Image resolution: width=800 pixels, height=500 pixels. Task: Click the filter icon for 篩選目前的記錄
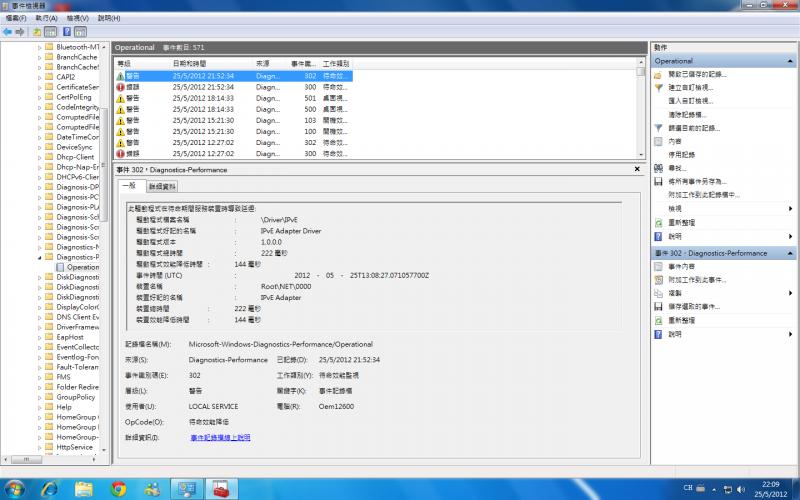point(658,128)
